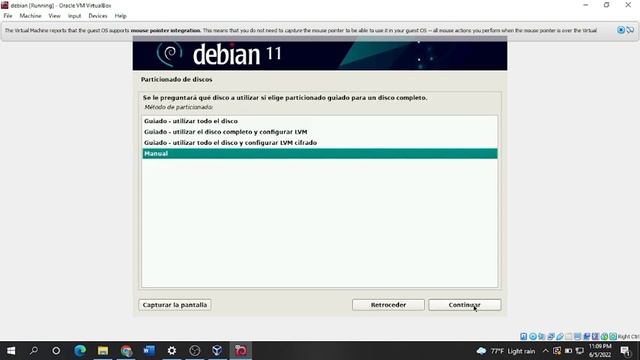The image size is (640, 360).
Task: Open the taskbar search
Action: click(x=34, y=351)
